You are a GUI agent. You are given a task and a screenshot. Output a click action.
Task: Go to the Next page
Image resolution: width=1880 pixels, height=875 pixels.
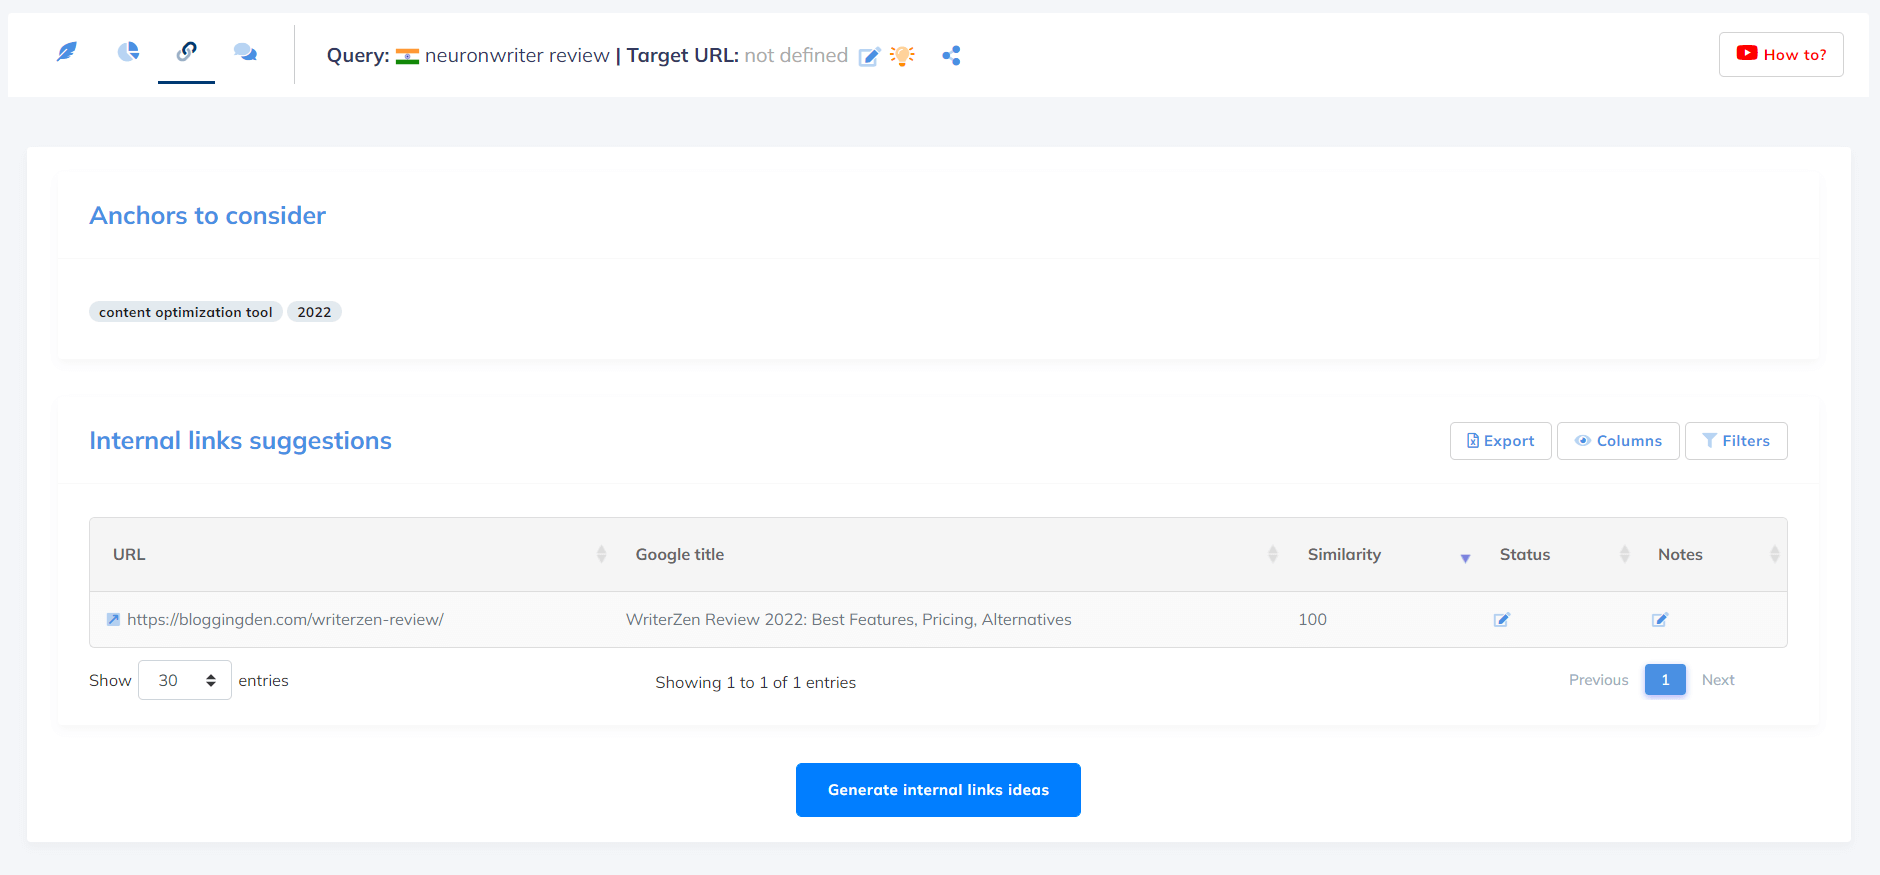[x=1718, y=680]
